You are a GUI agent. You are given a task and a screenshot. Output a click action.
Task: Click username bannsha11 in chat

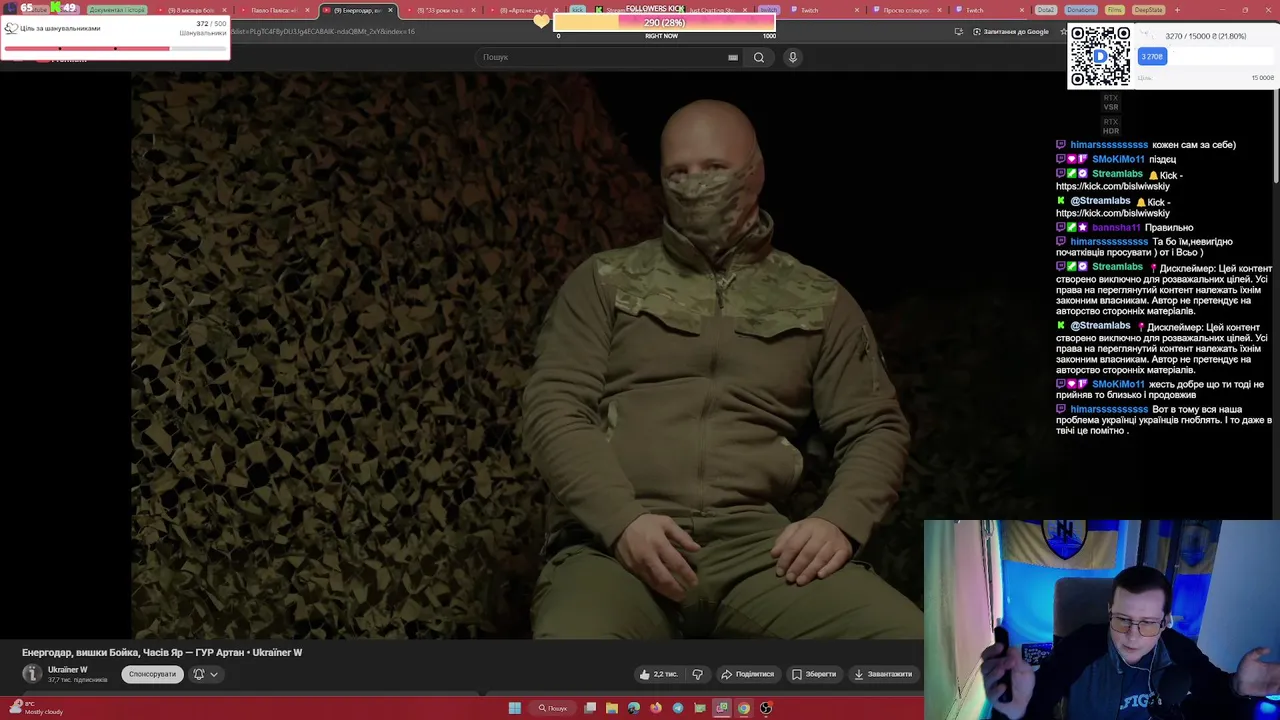click(x=1115, y=227)
